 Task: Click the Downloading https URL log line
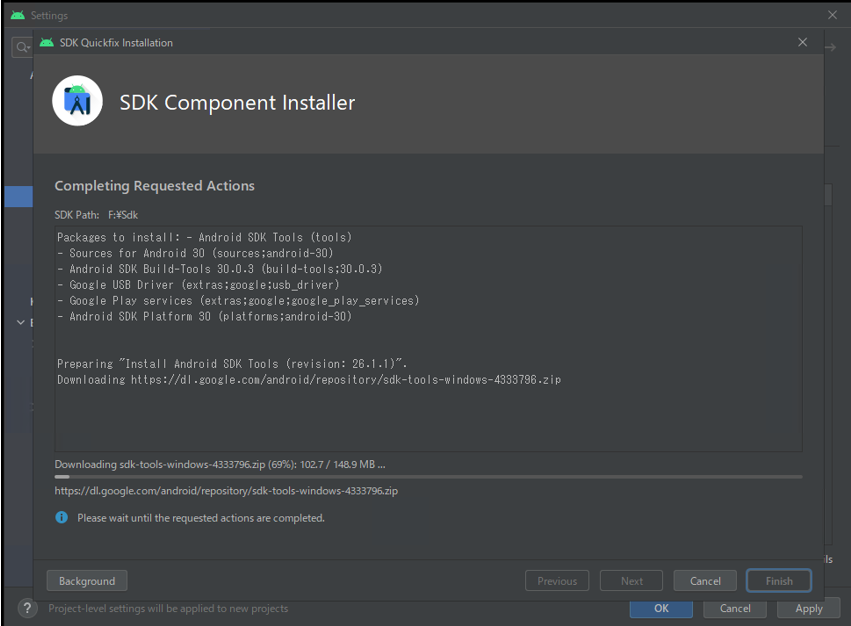[309, 380]
